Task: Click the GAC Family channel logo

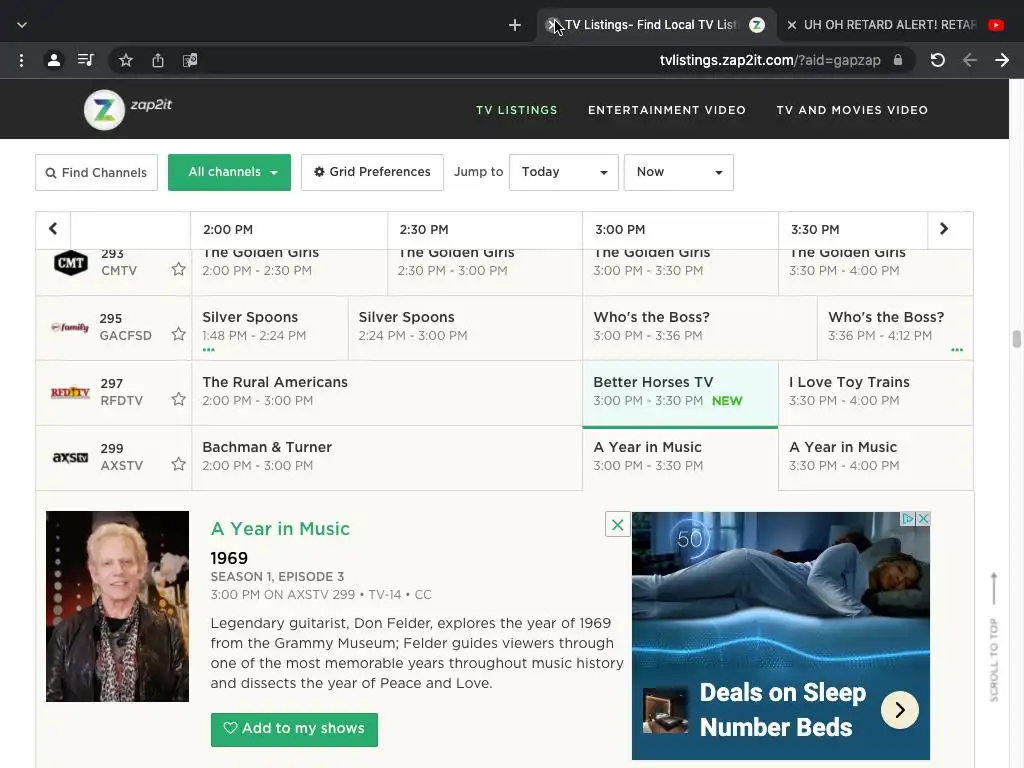Action: point(70,327)
